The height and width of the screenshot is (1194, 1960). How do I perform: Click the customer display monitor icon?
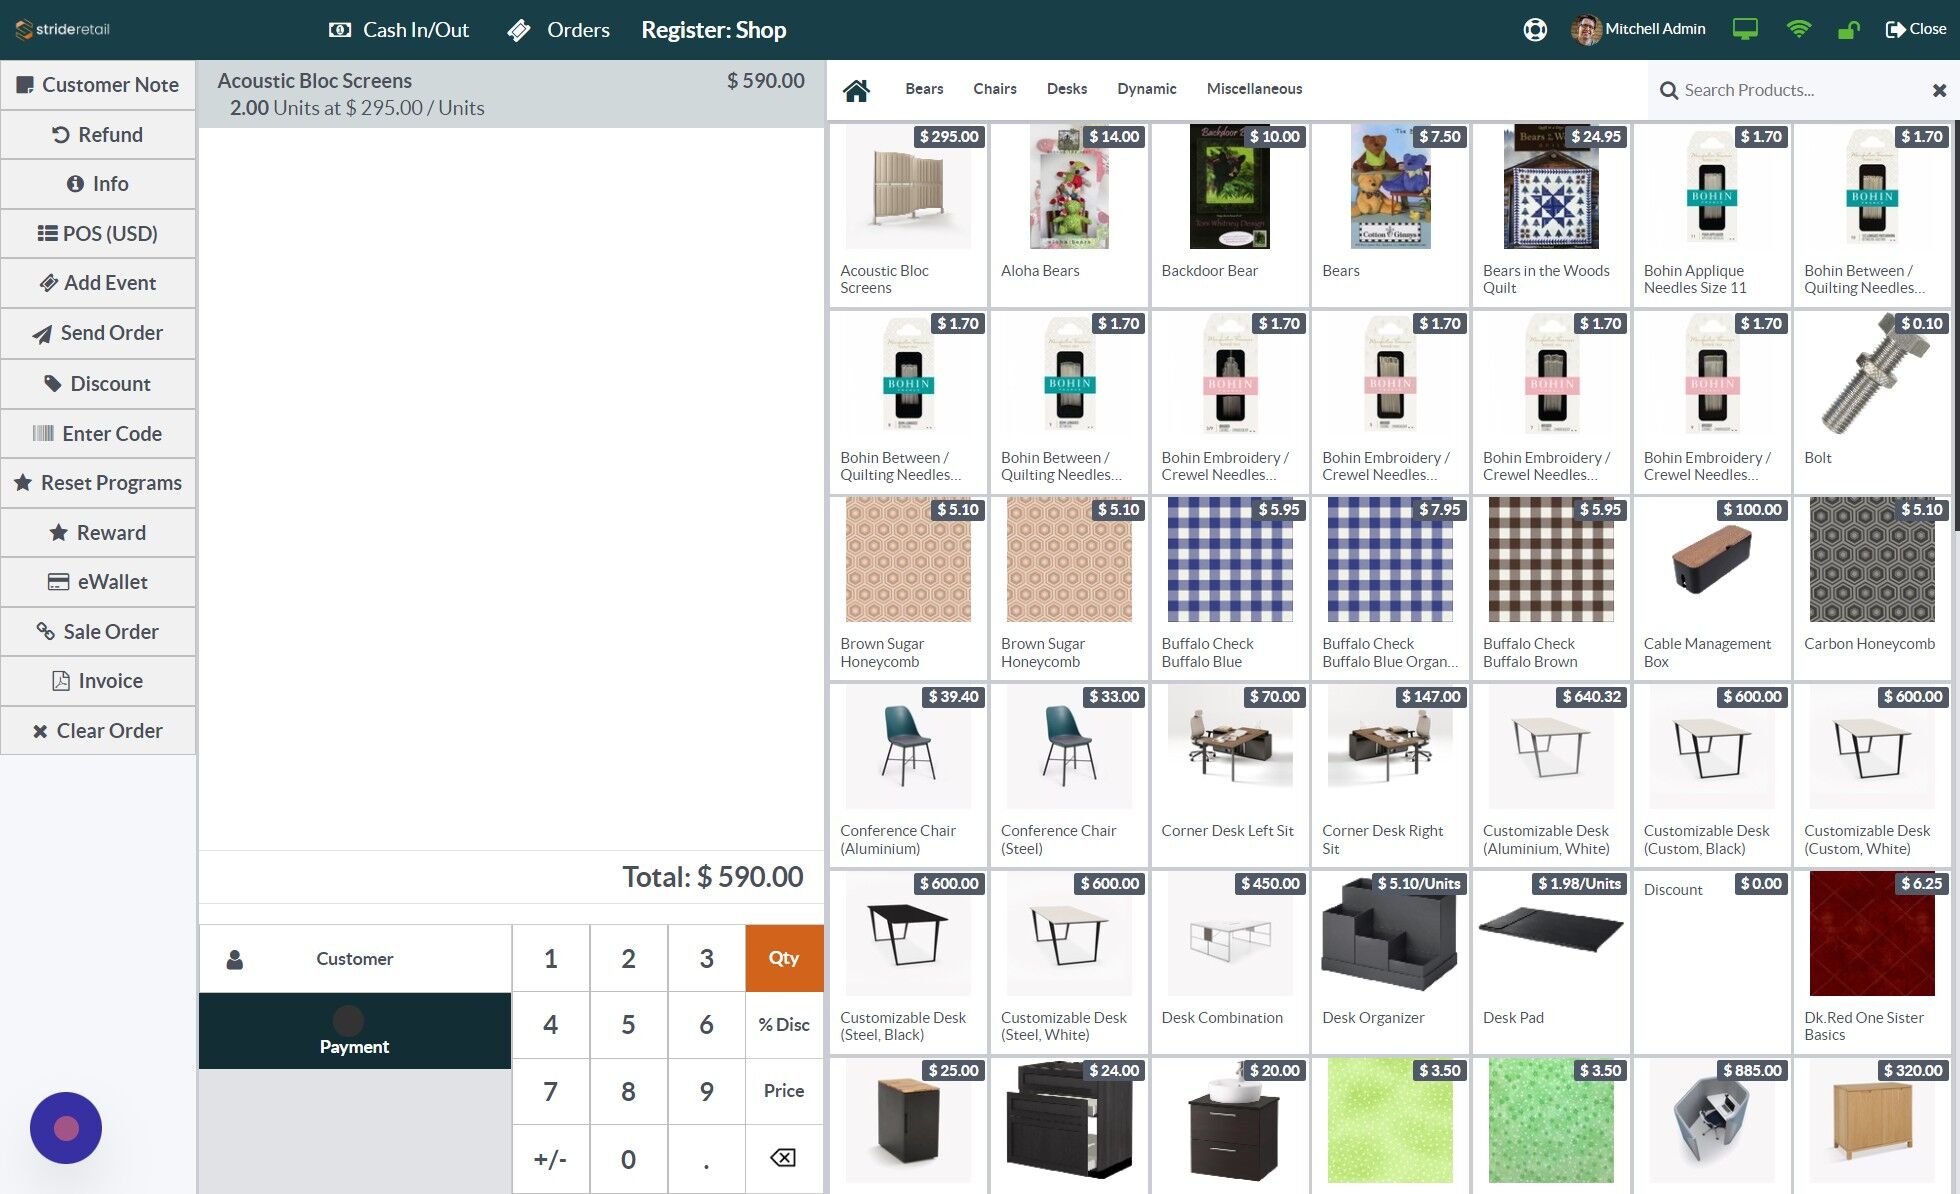tap(1744, 29)
